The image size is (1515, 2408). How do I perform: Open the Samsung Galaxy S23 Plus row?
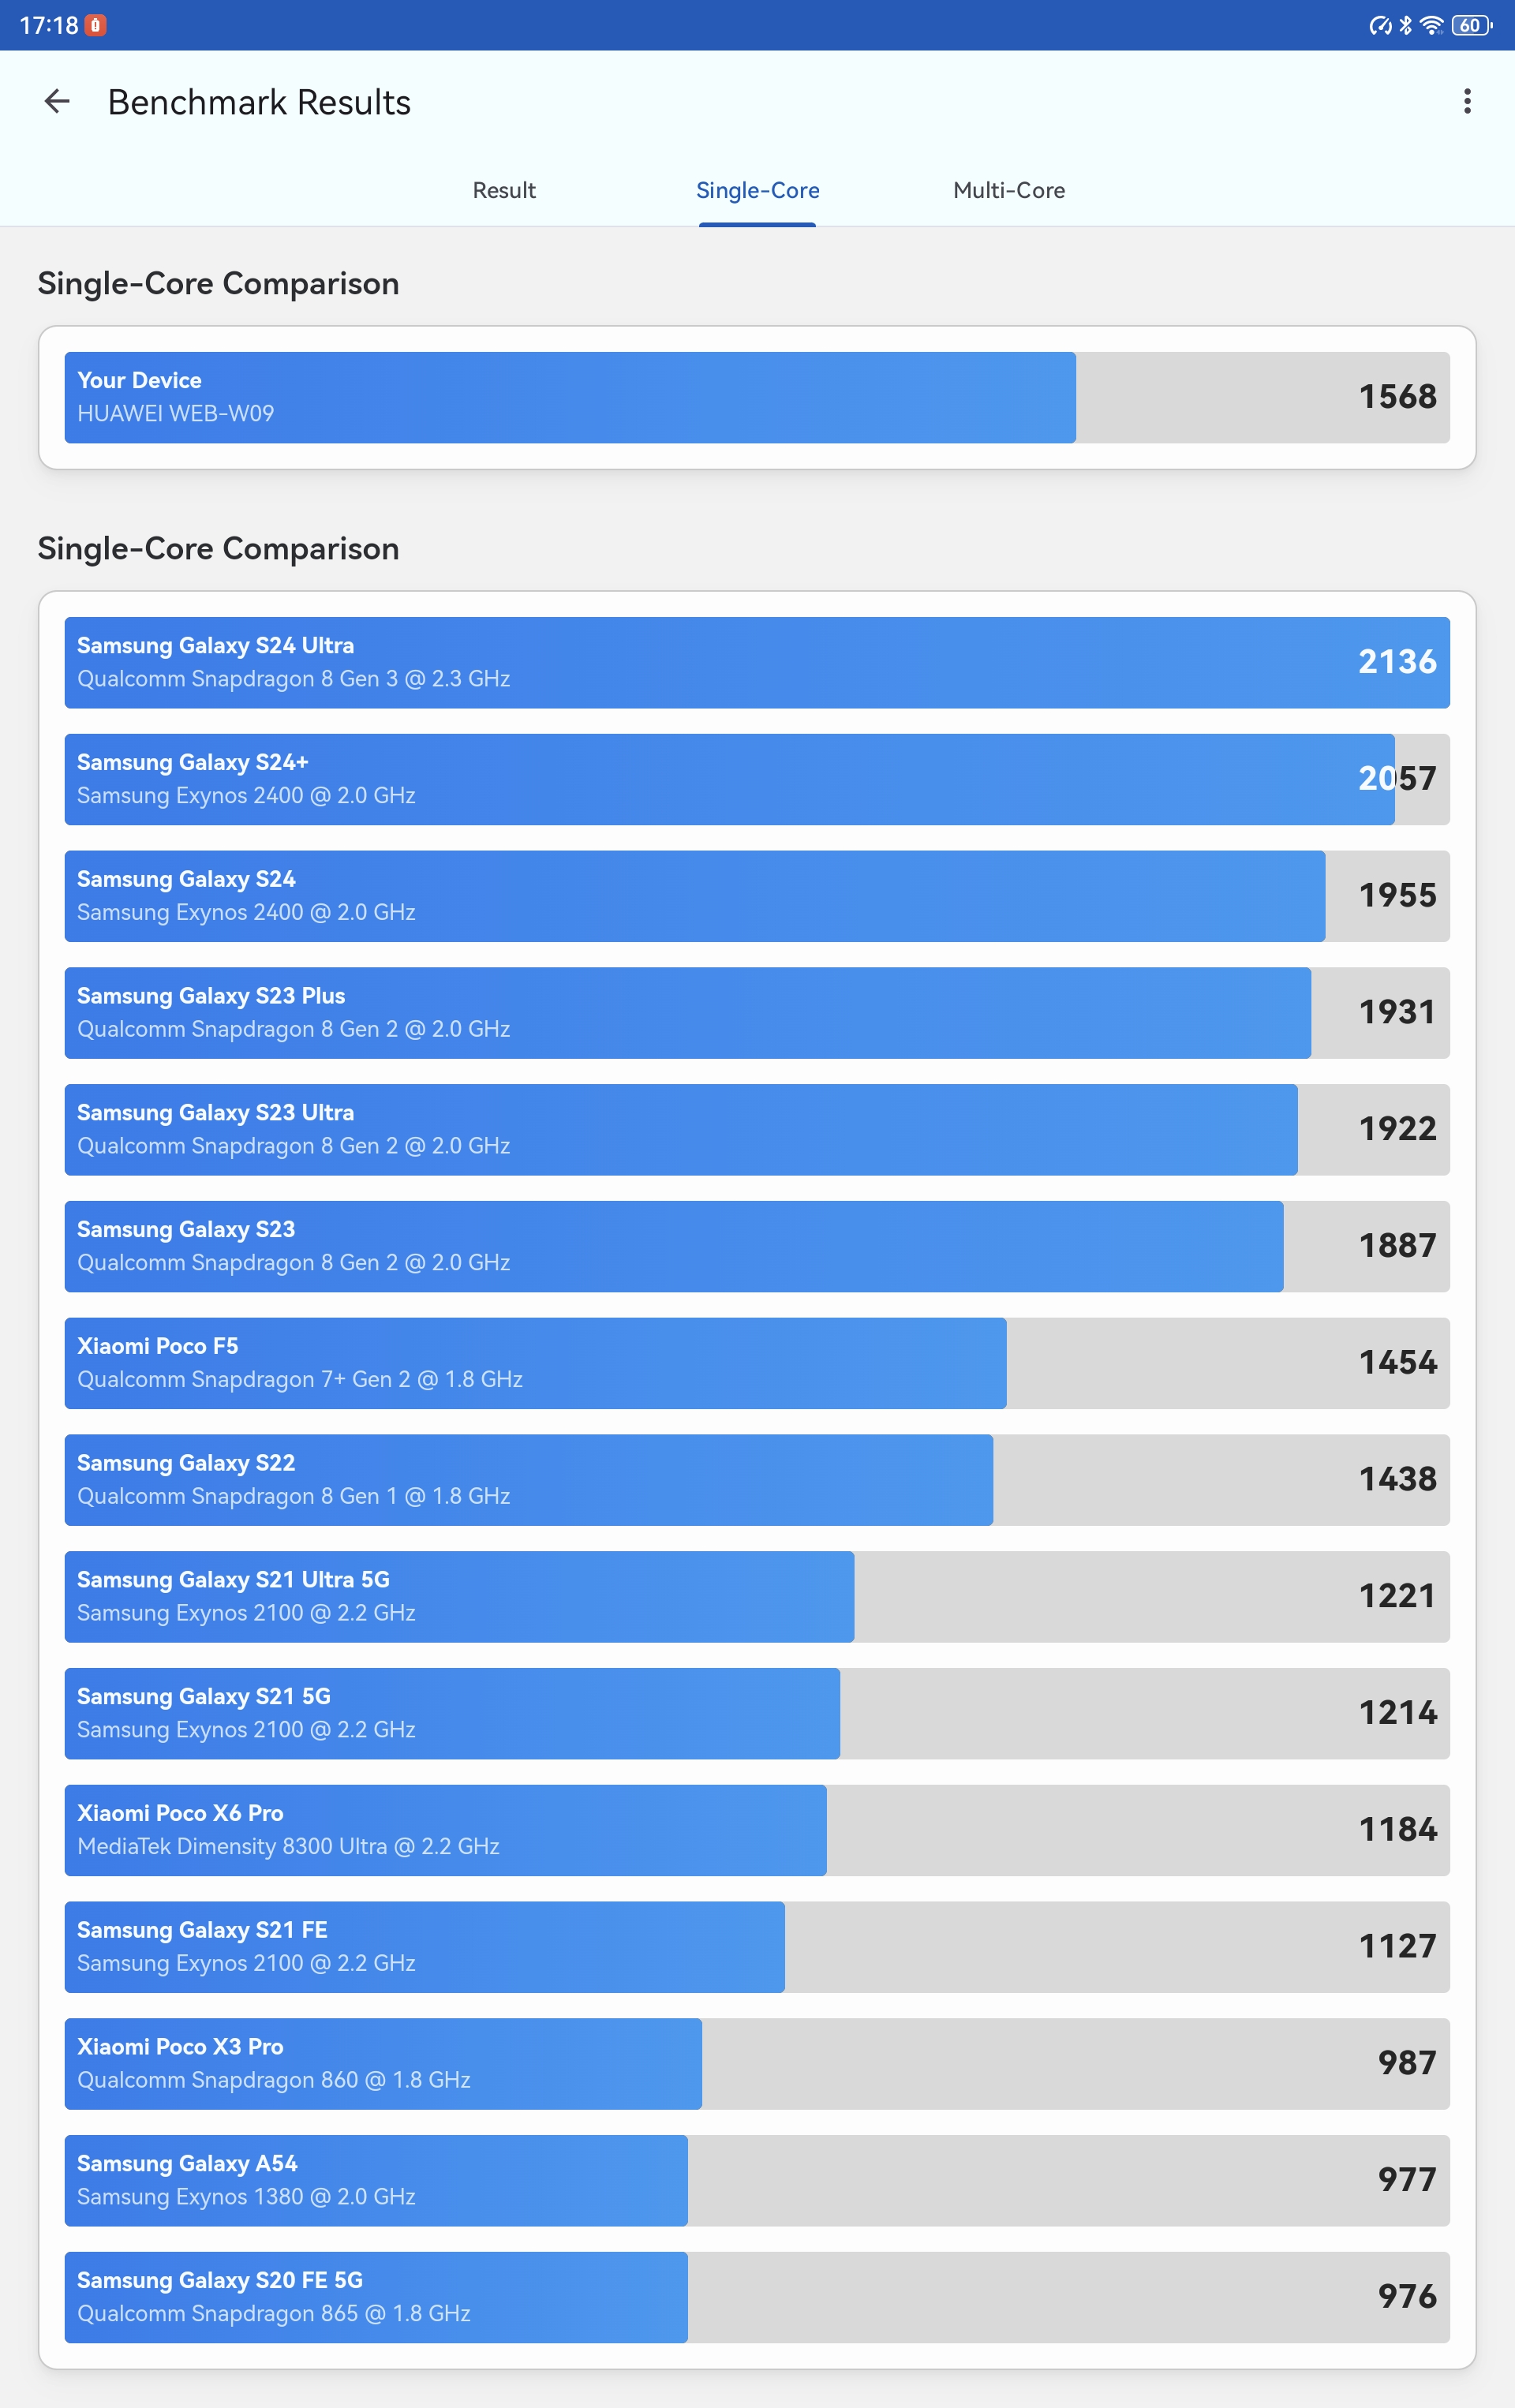(757, 1012)
